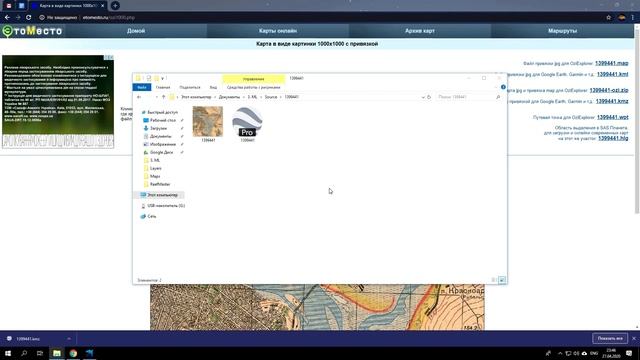Open Документы in the navigation pane

(158, 136)
